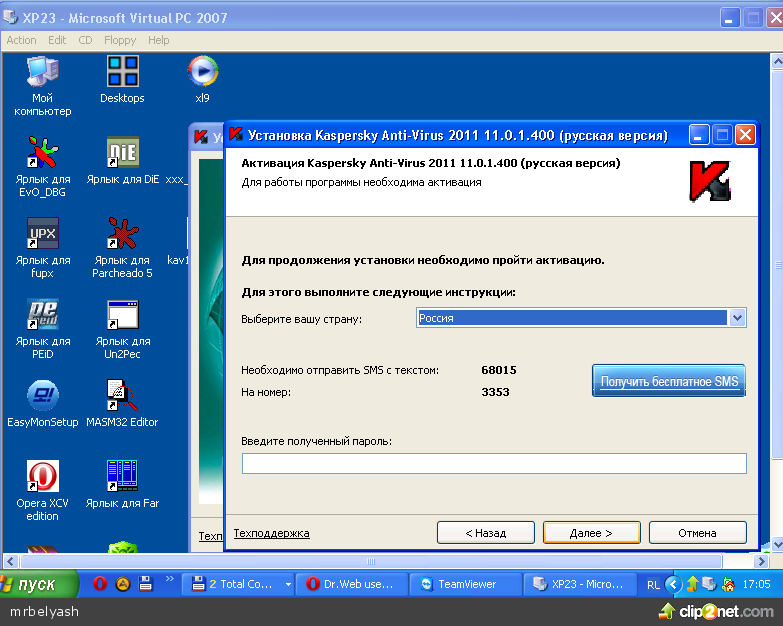Screen dimensions: 783x626
Task: Click the horizontal scrollbar left arrow
Action: pos(11,561)
